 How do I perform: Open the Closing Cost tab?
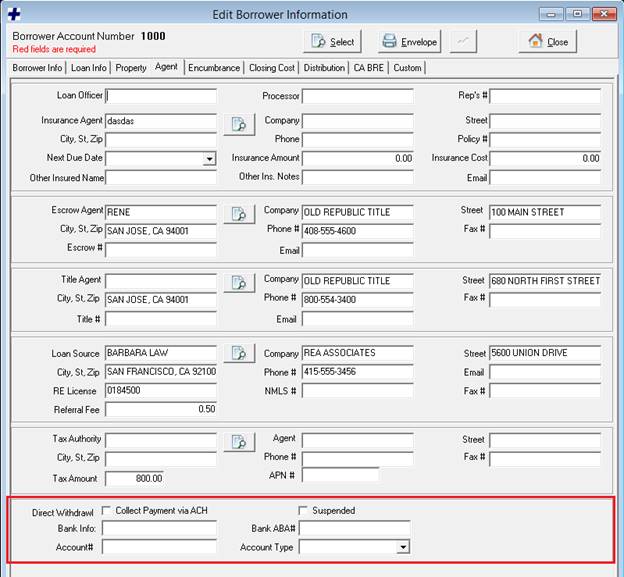pos(272,68)
